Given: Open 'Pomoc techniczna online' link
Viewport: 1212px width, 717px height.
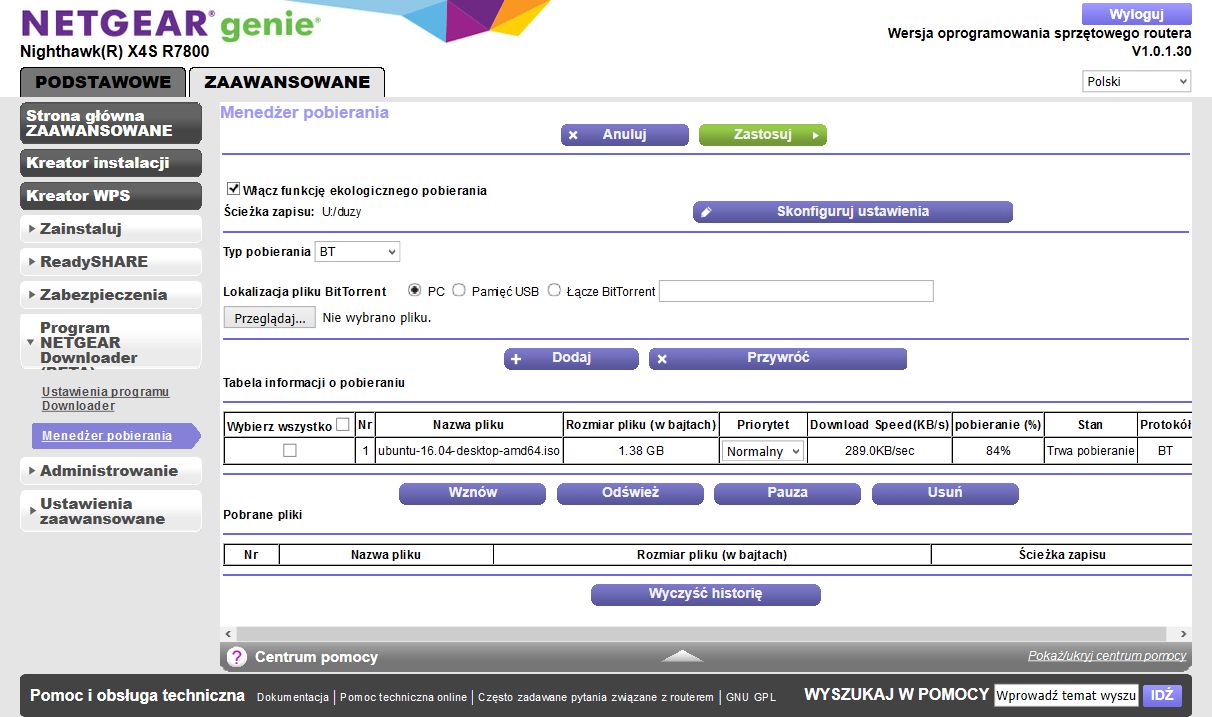Looking at the screenshot, I should click(403, 697).
